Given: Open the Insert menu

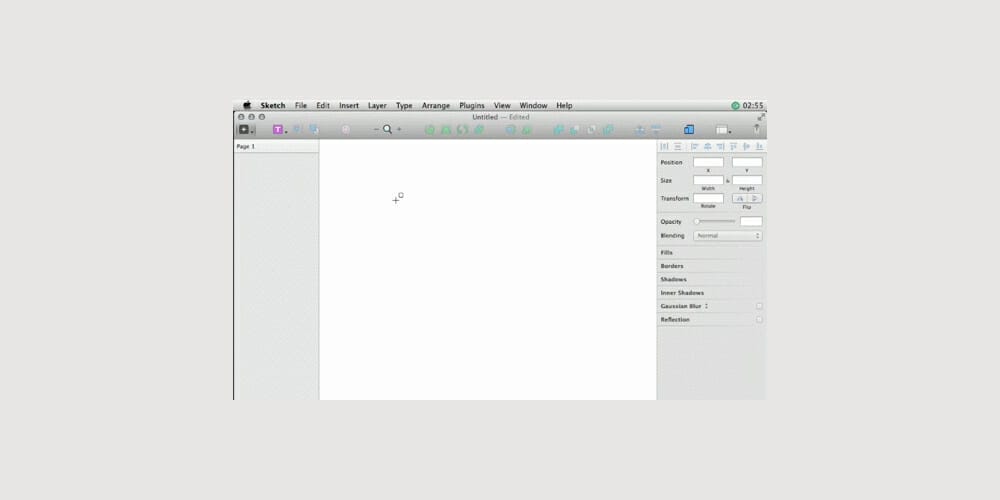Looking at the screenshot, I should pyautogui.click(x=349, y=106).
